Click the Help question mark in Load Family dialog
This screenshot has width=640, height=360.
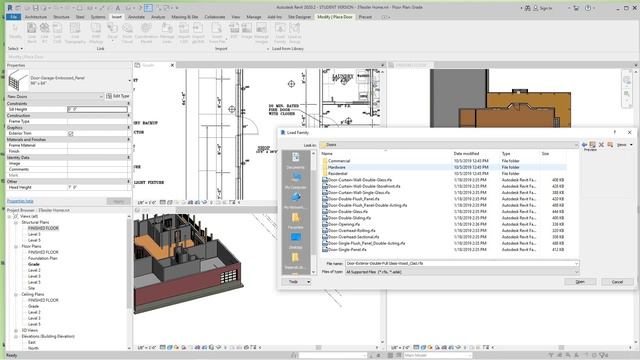(x=615, y=132)
